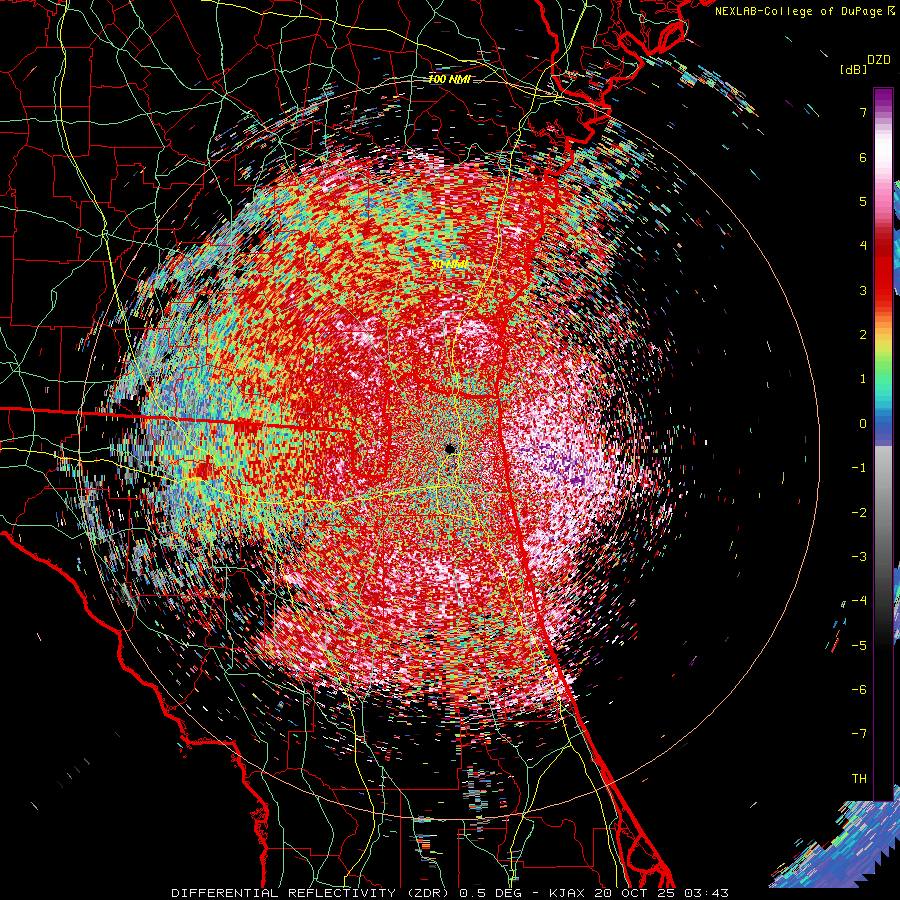Click the -6 value on the color scale

point(859,690)
